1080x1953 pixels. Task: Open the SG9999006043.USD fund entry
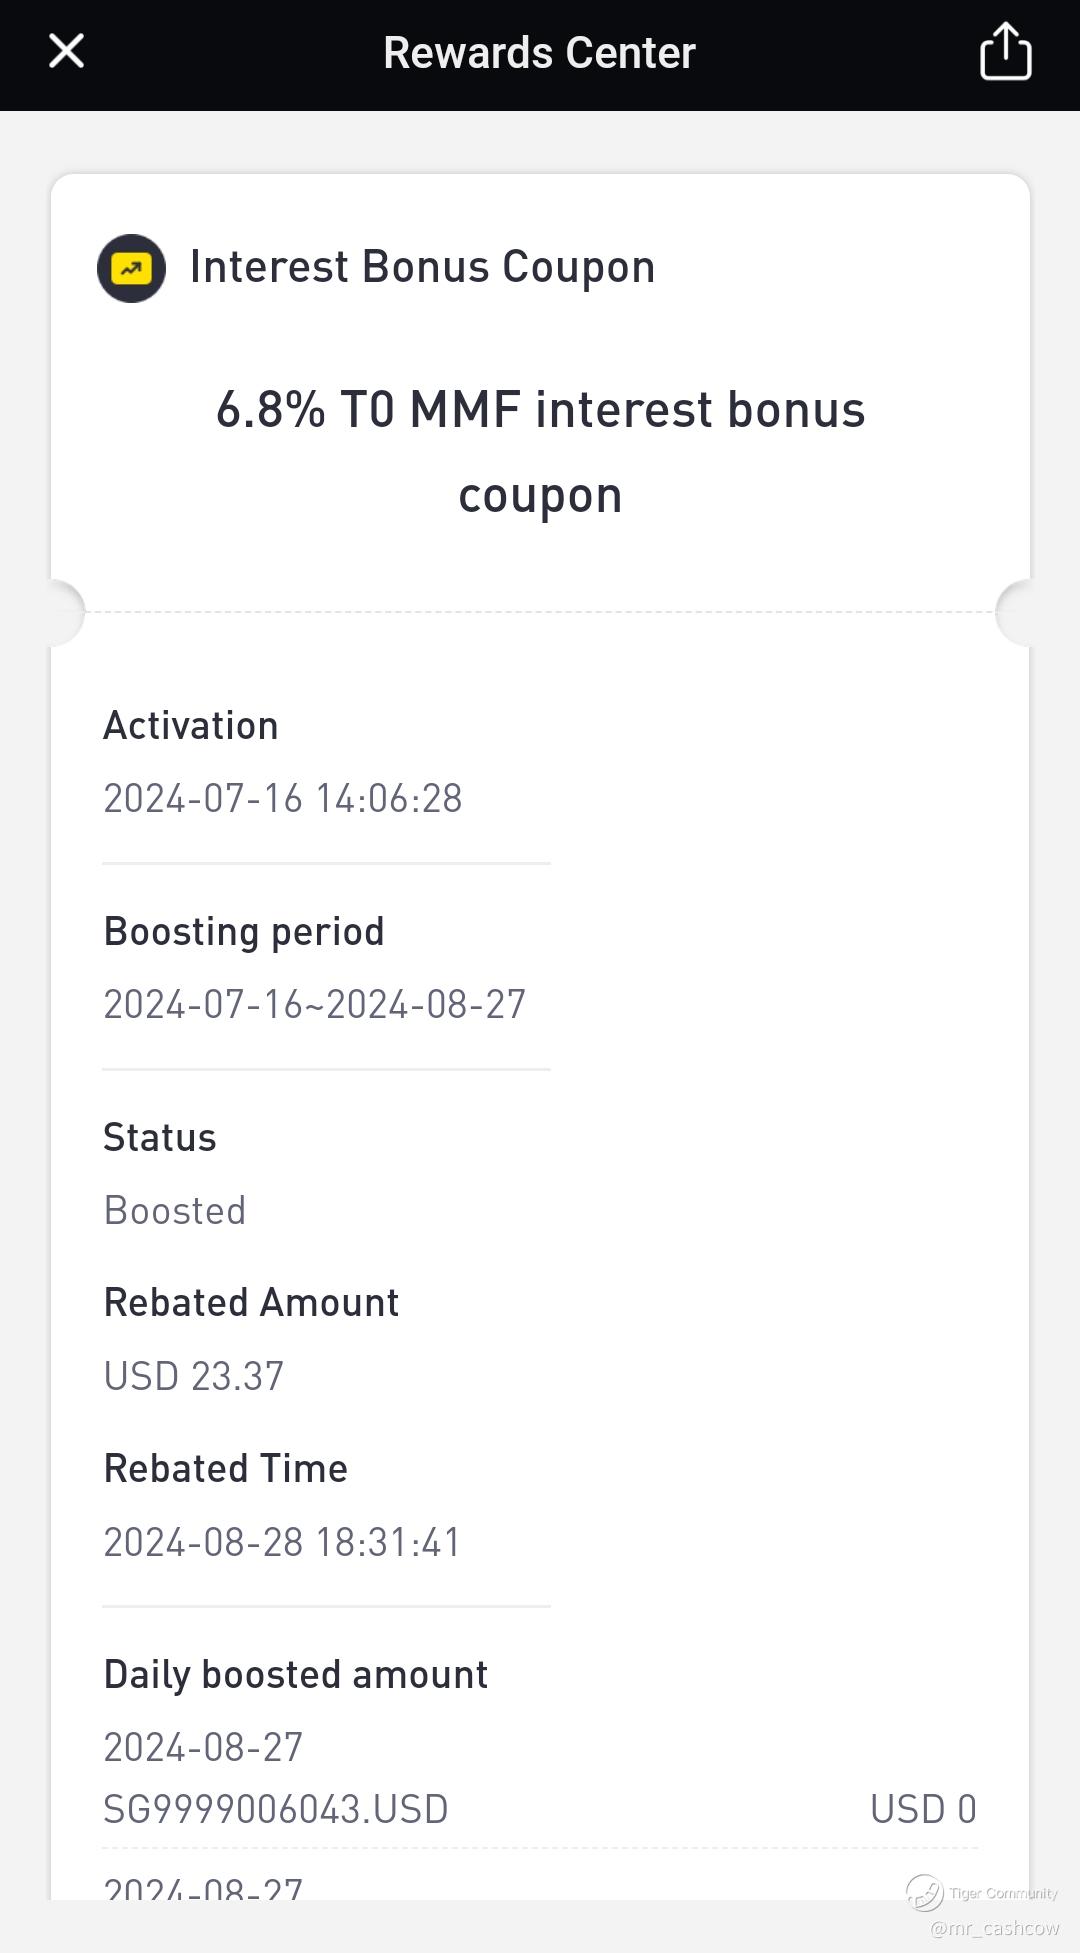tap(276, 1809)
